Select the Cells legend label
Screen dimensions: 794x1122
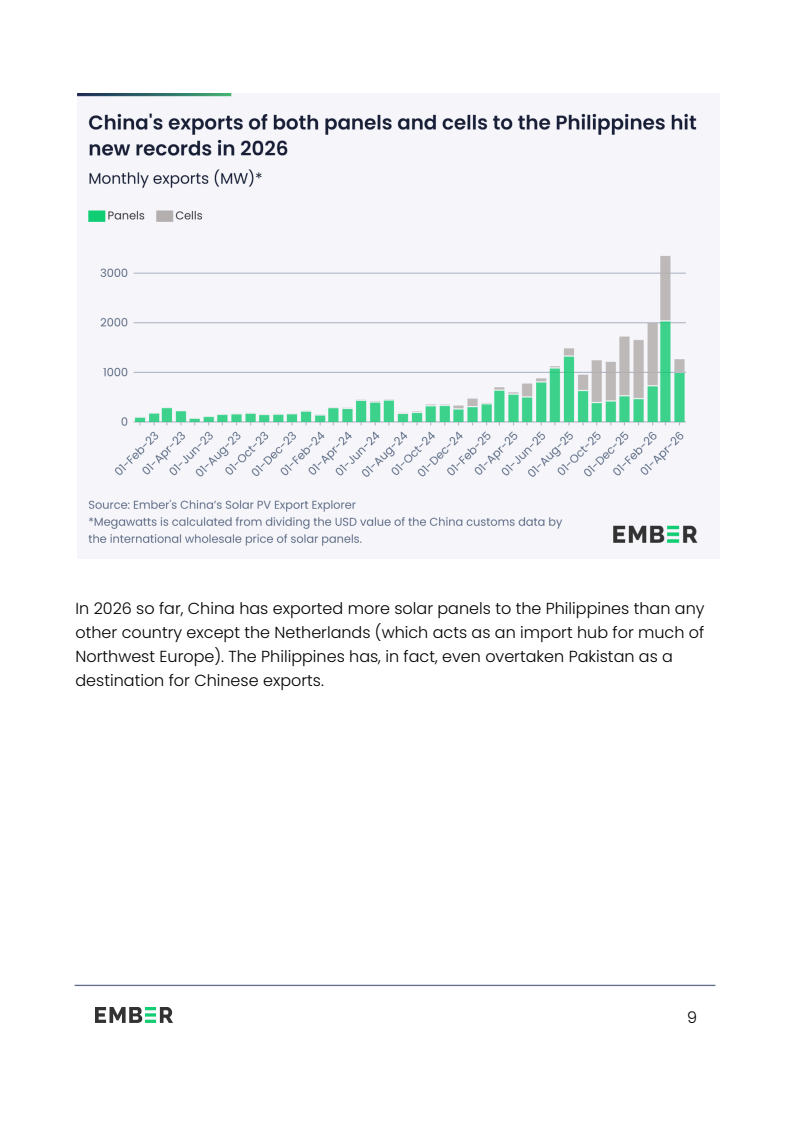189,215
